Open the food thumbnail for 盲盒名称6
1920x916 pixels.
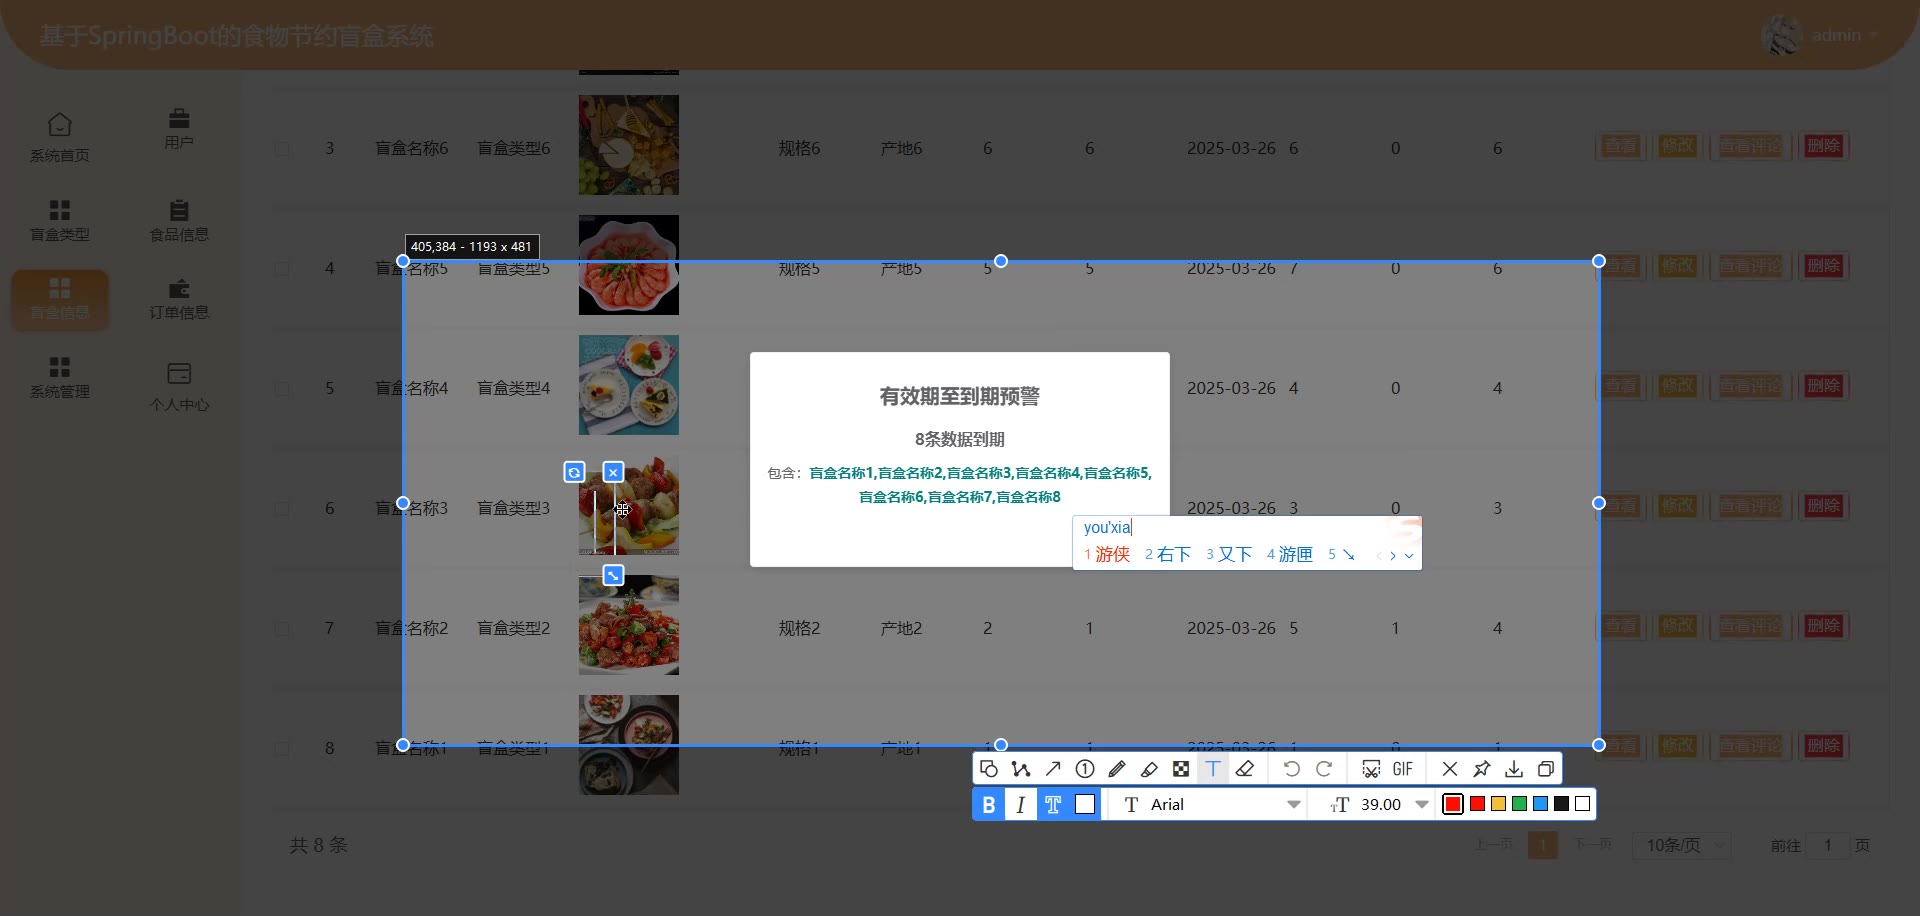click(x=629, y=145)
